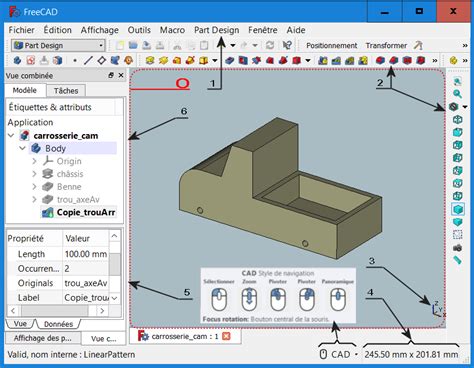This screenshot has width=474, height=368.
Task: Click the Mirrored transformation icon
Action: coord(323,60)
